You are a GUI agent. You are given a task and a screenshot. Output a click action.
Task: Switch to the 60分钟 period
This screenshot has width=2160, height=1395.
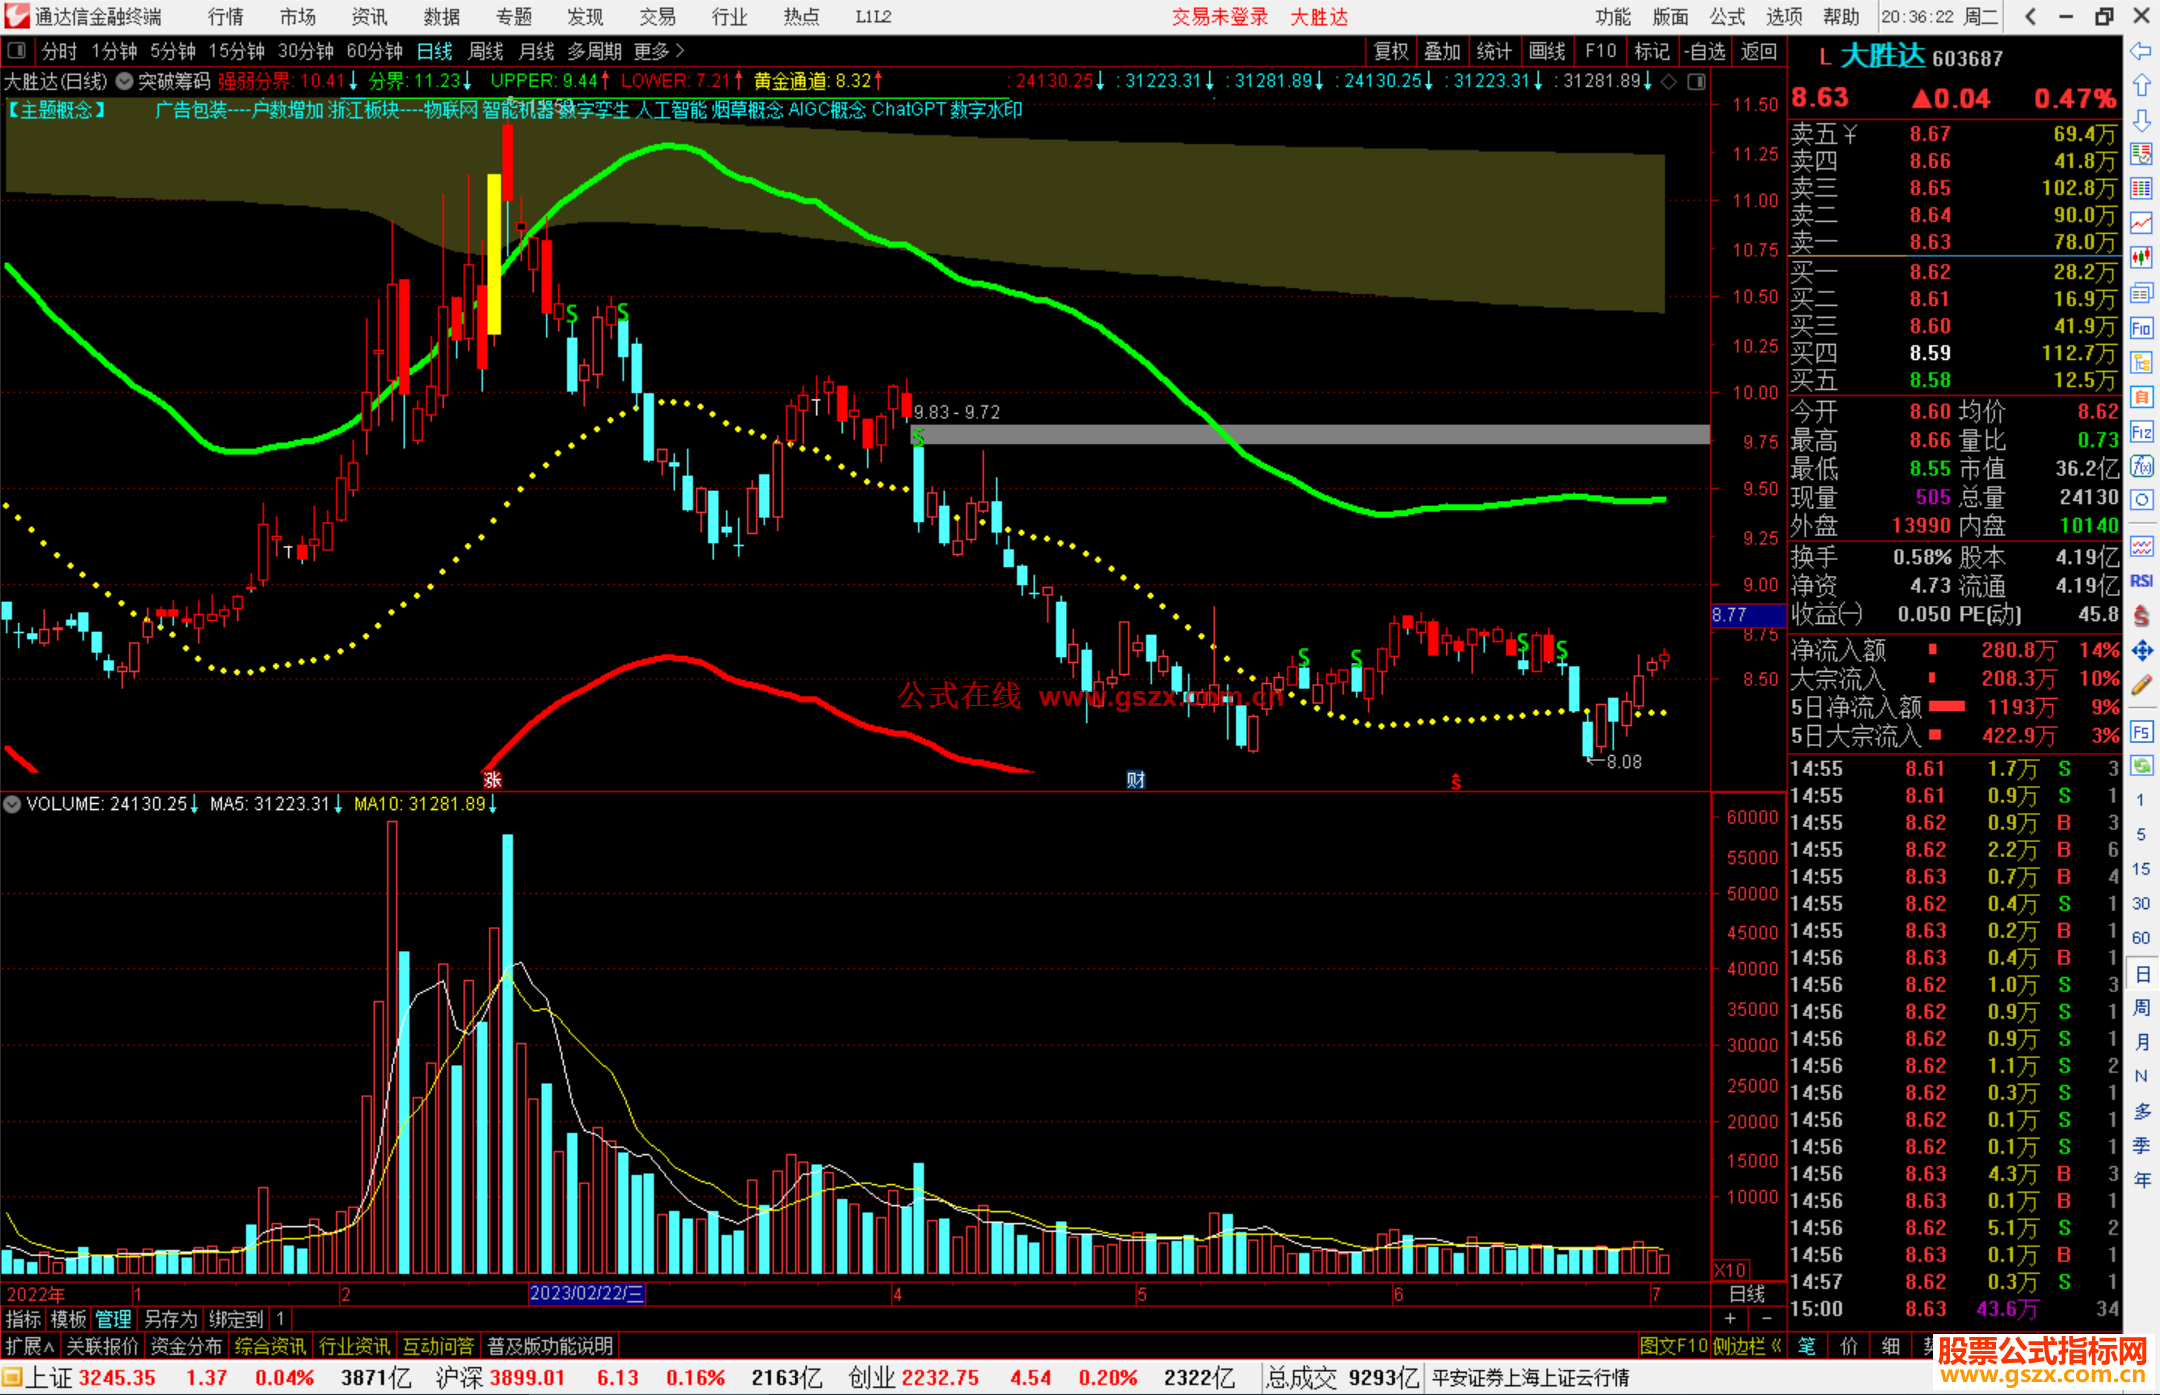pos(374,51)
